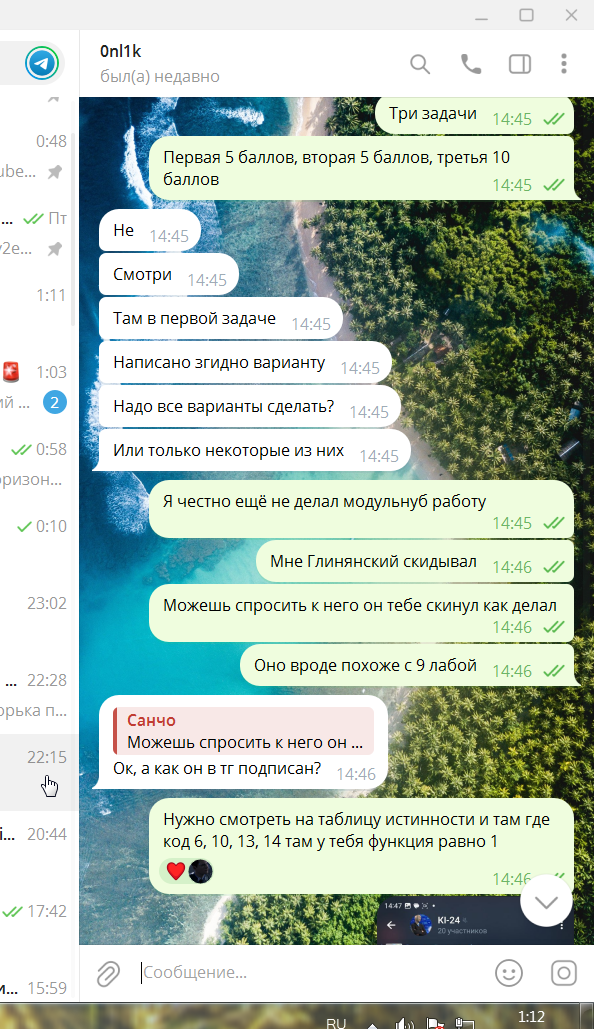Screen dimensions: 594x1029
Task: Focus the Сообщение message input field
Action: tap(312, 973)
